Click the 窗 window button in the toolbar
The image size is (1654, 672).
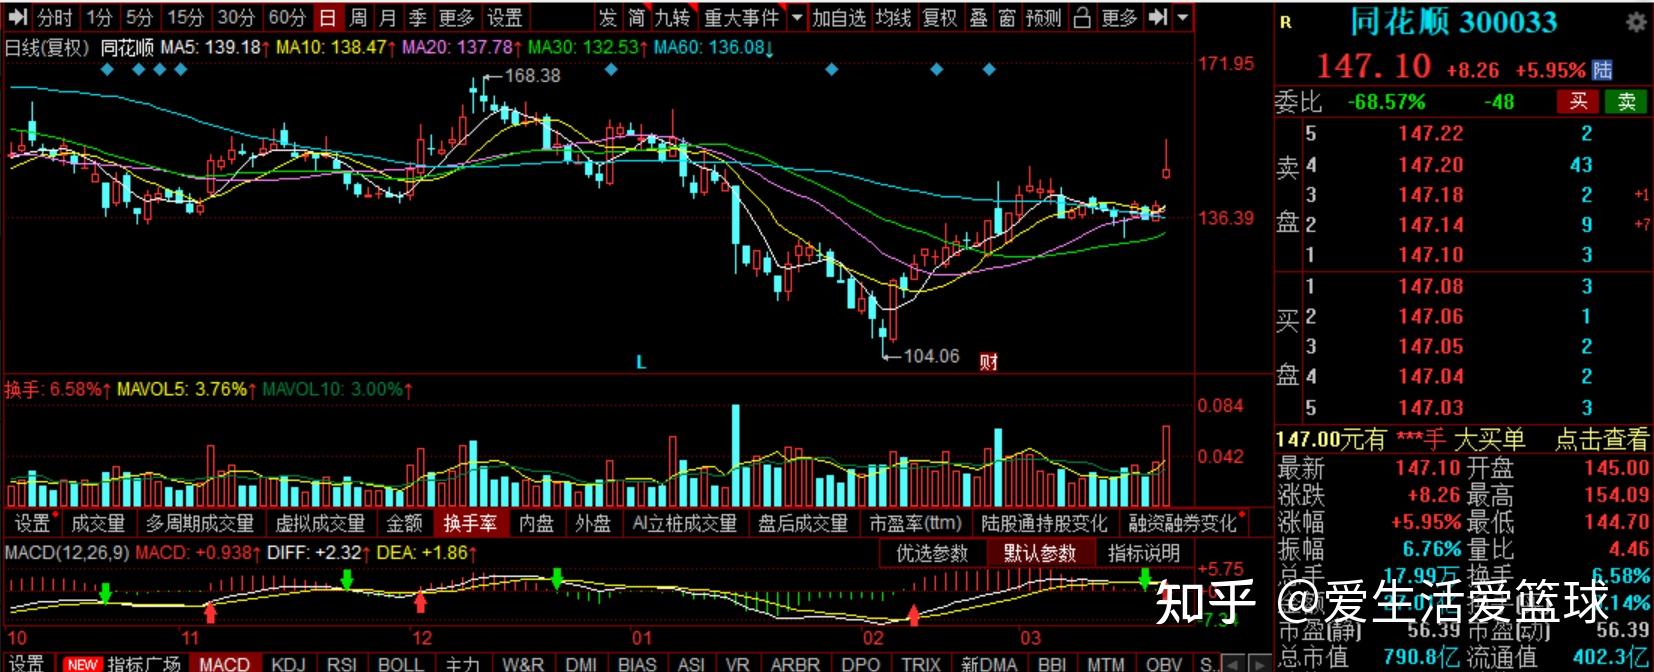(1007, 17)
